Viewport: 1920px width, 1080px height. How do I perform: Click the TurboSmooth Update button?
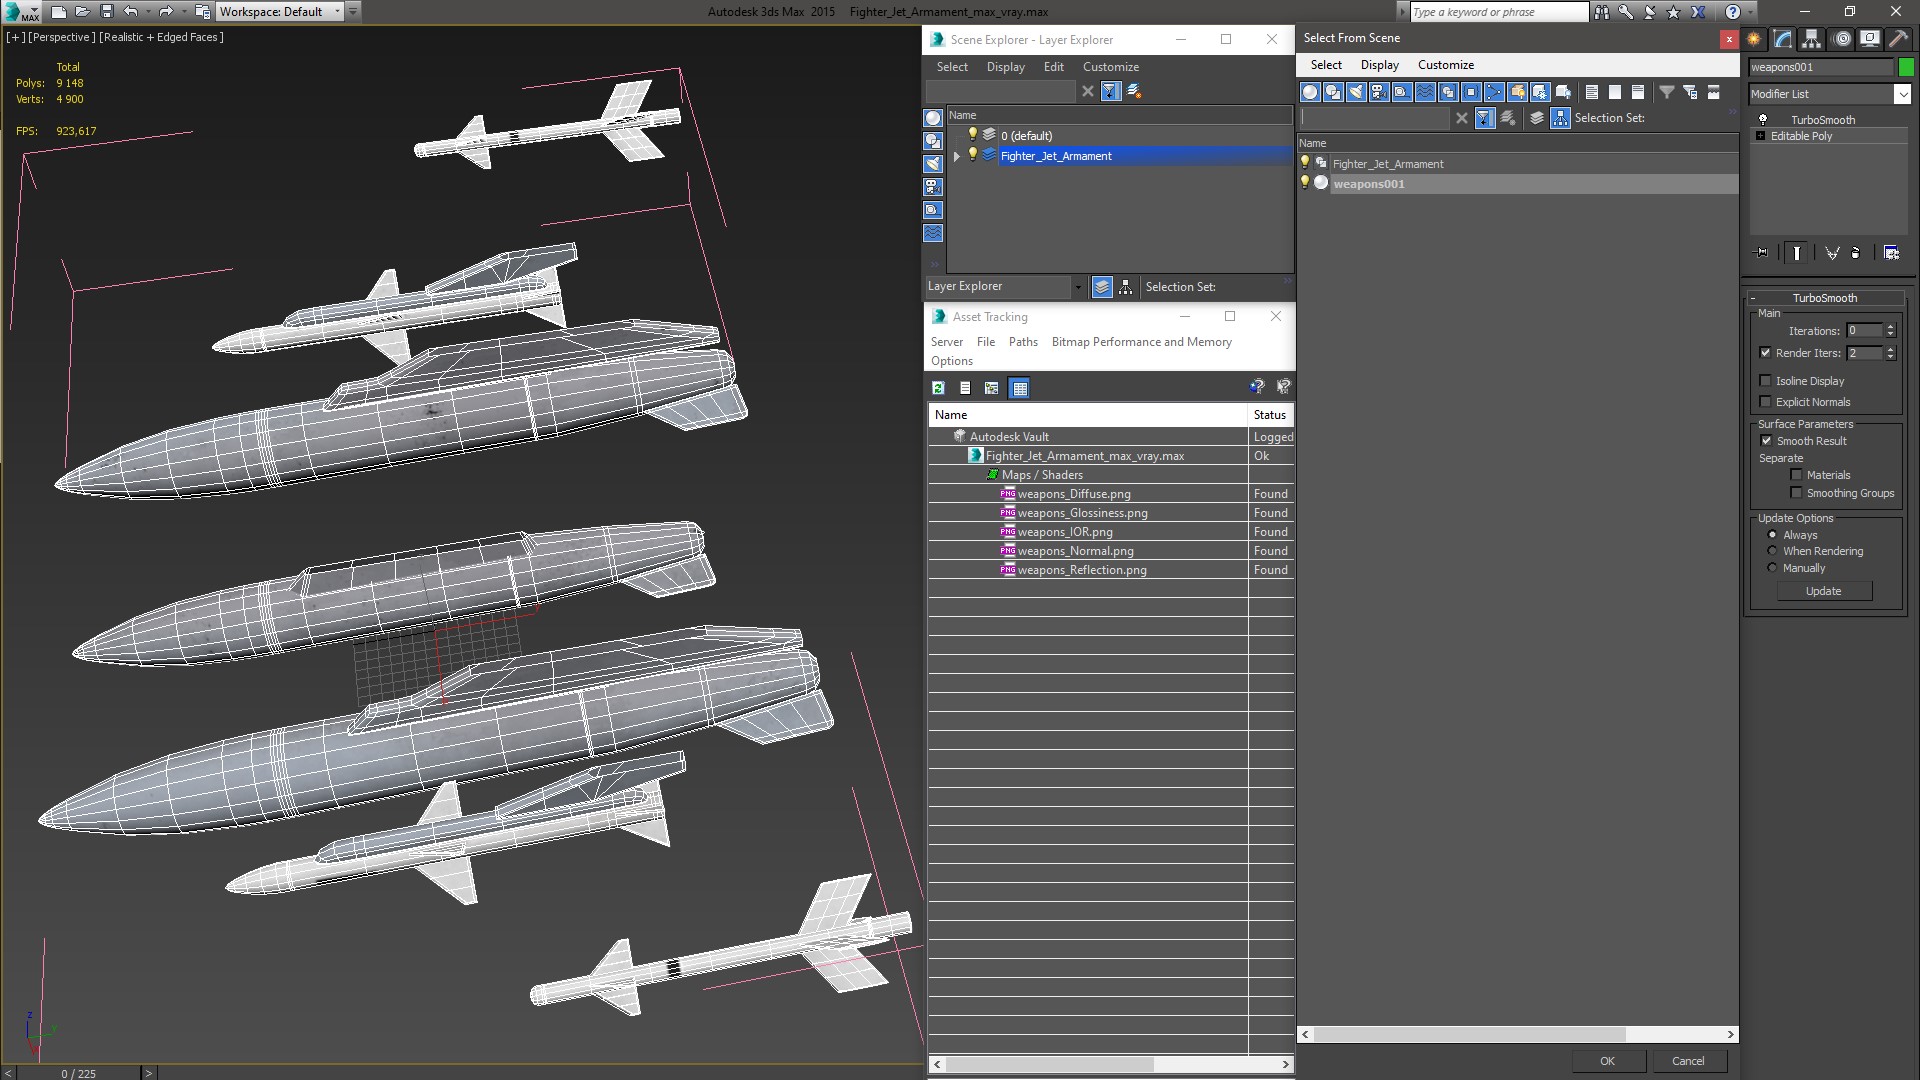[1823, 591]
